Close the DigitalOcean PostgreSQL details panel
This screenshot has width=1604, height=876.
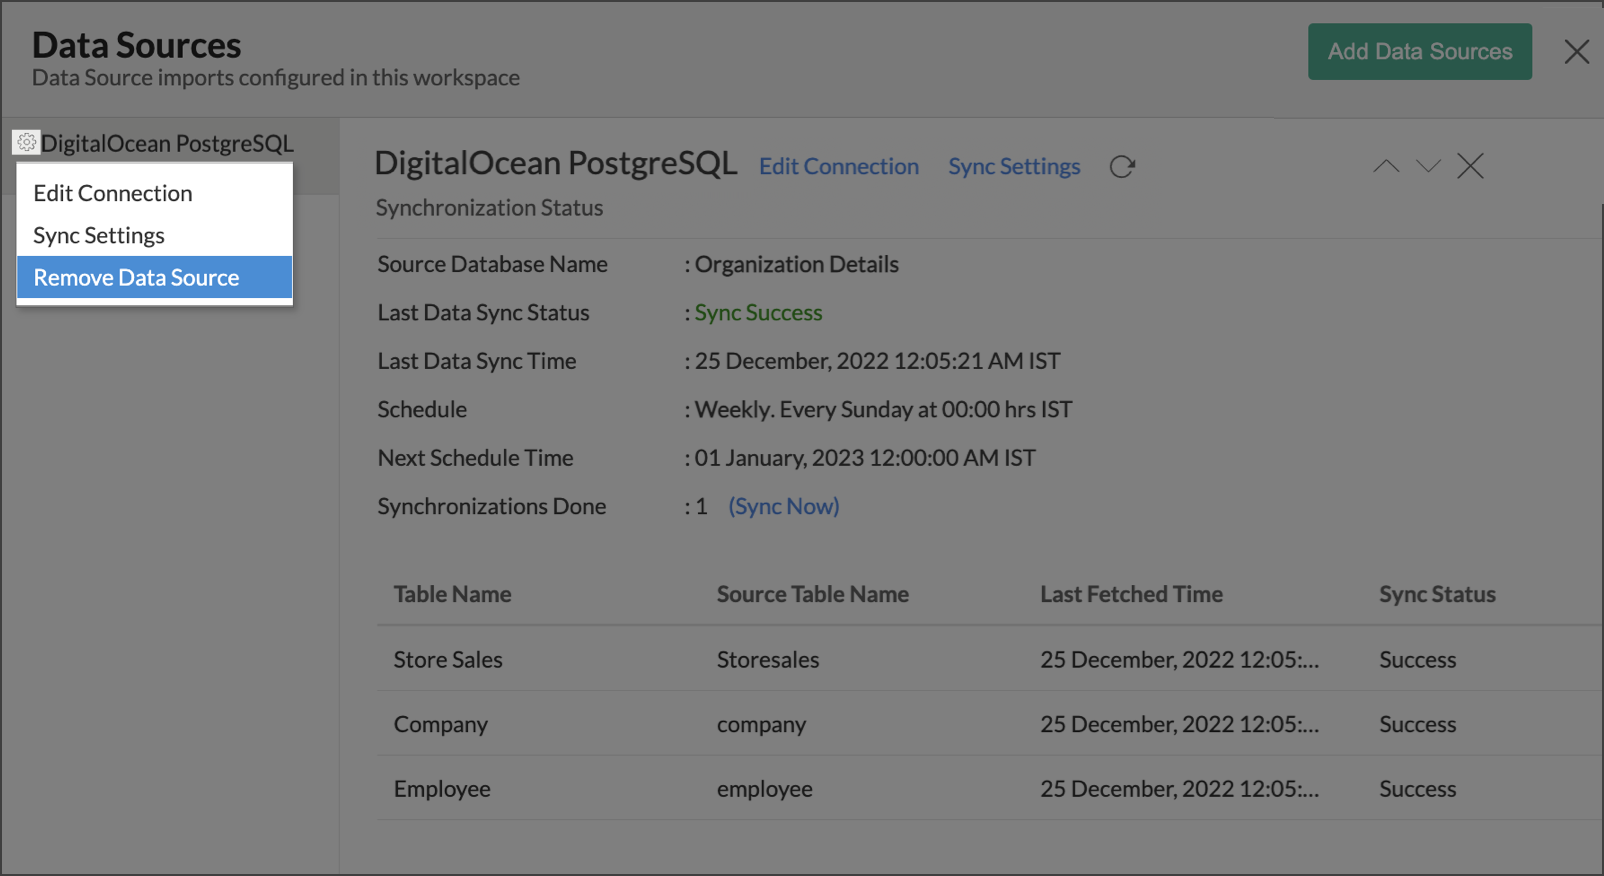coord(1470,166)
